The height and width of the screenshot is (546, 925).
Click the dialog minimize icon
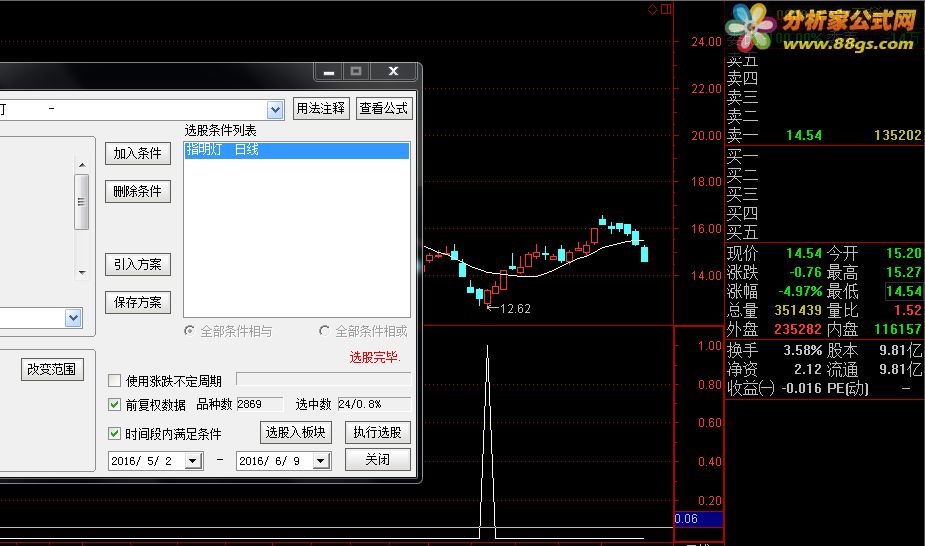point(329,72)
